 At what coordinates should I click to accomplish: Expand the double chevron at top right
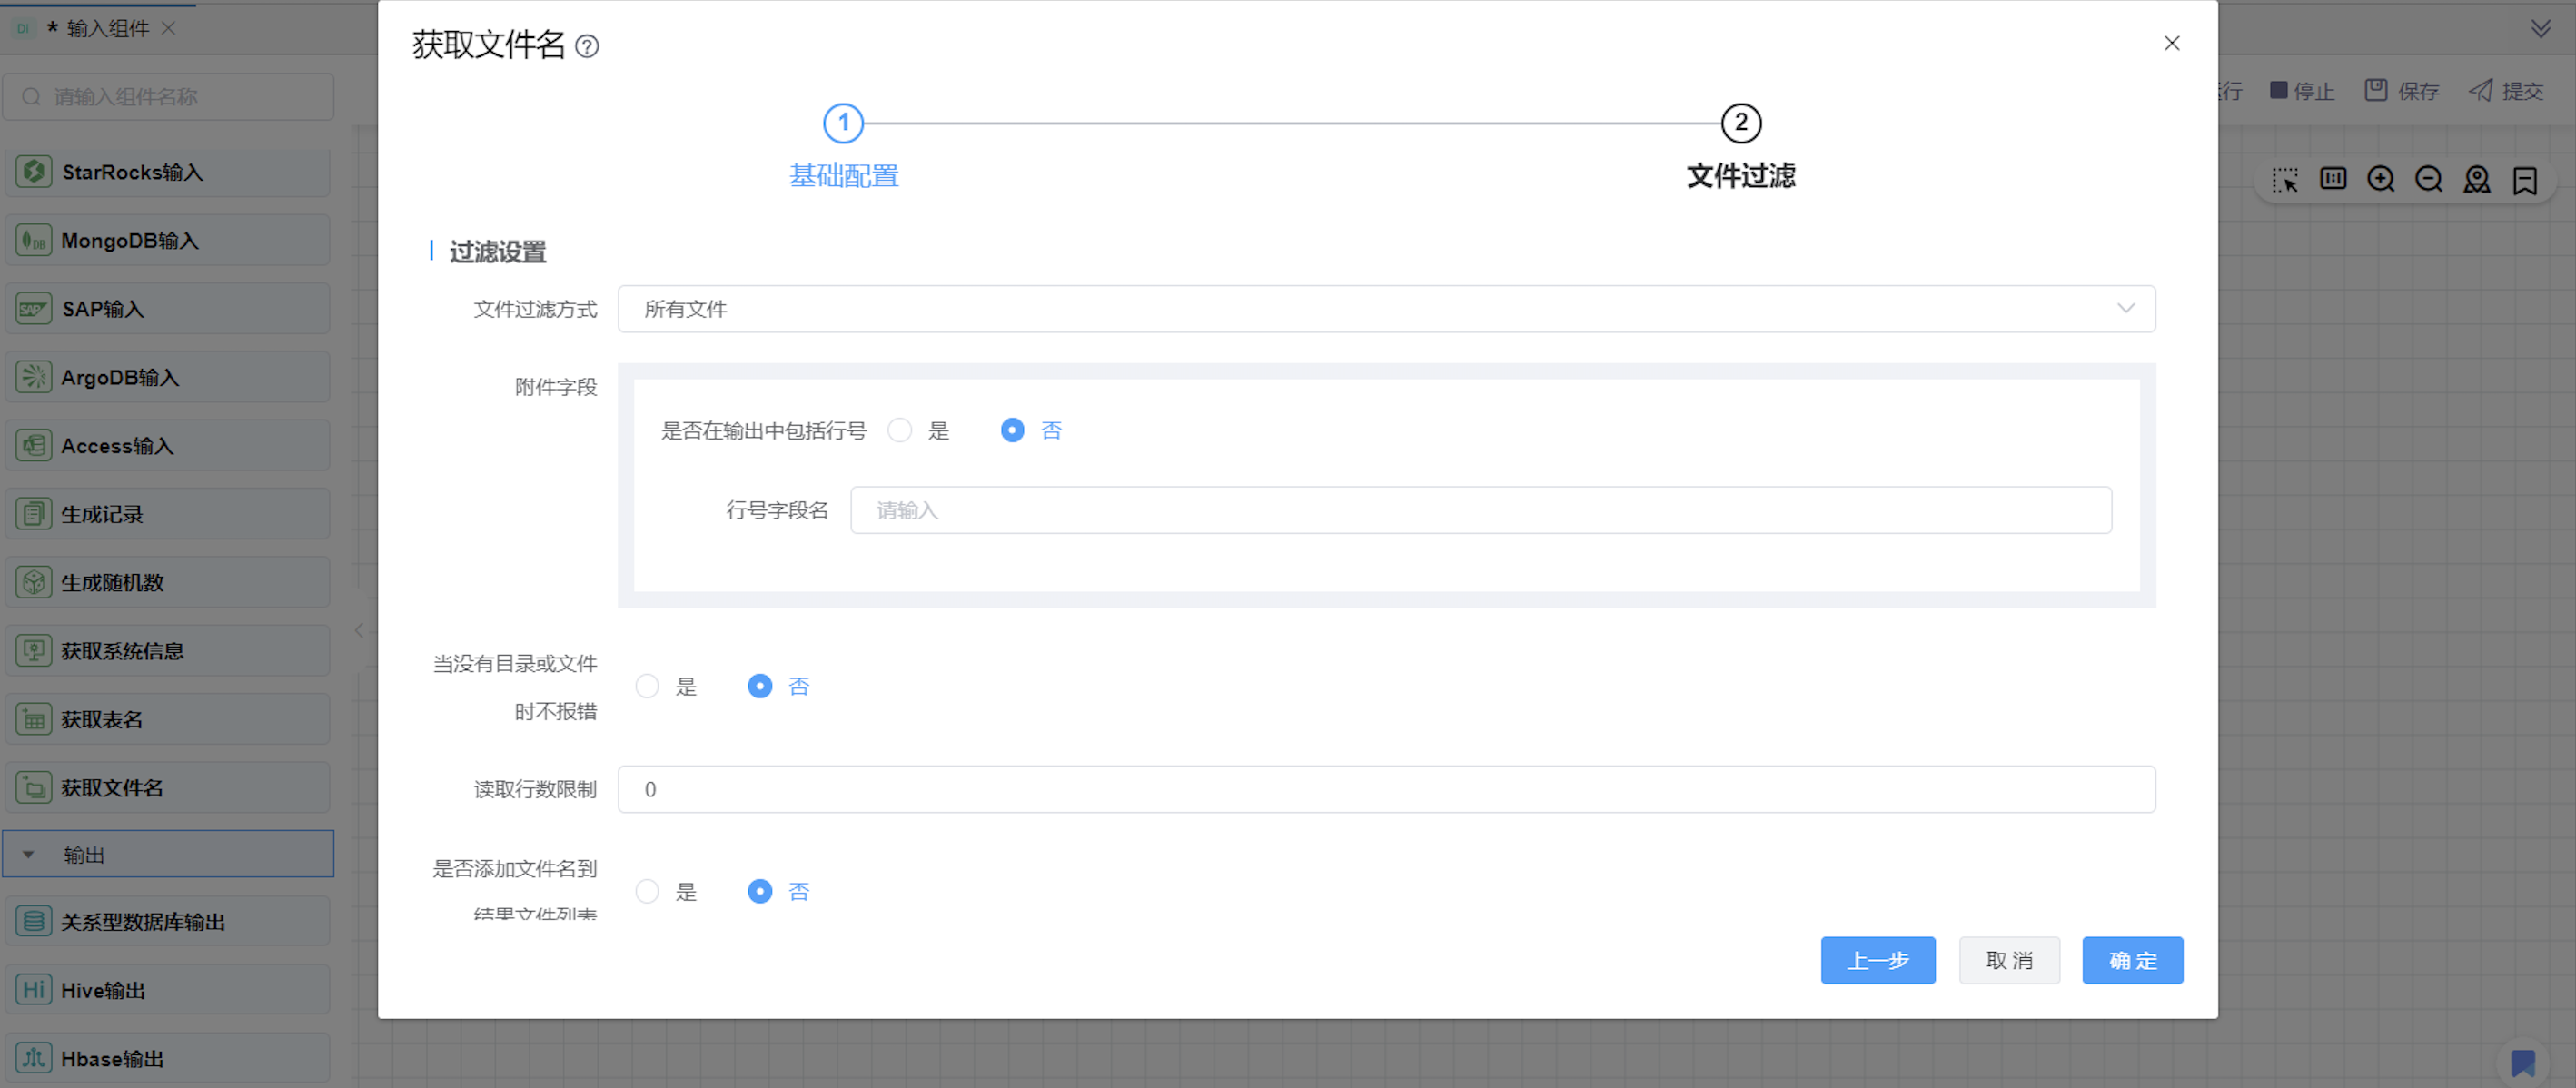click(2540, 28)
